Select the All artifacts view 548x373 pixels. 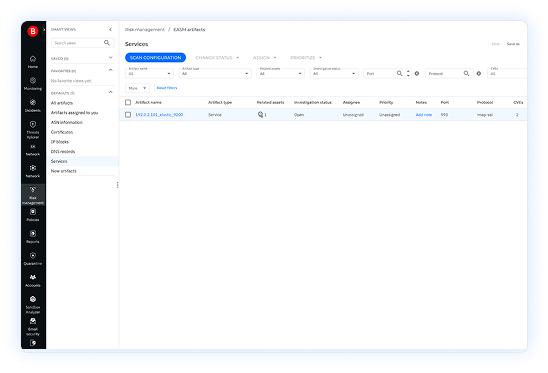(62, 103)
